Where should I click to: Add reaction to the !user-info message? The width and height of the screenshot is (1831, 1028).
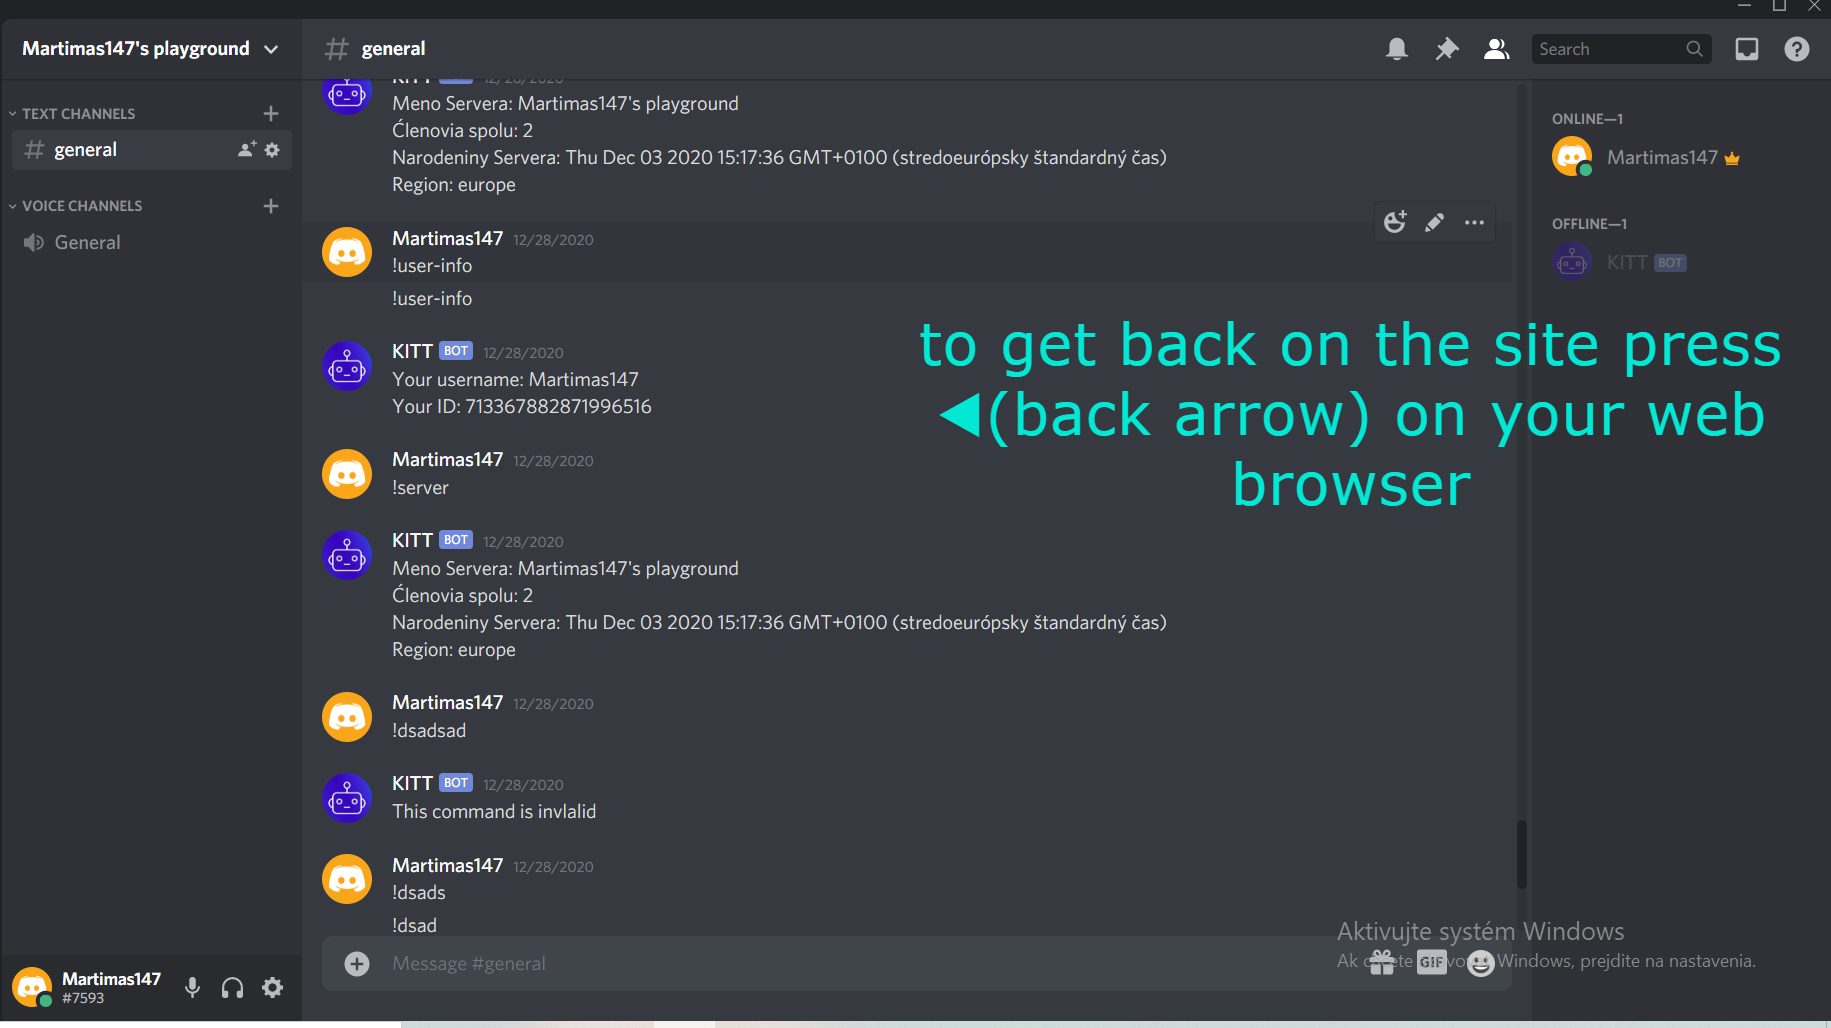click(x=1396, y=222)
